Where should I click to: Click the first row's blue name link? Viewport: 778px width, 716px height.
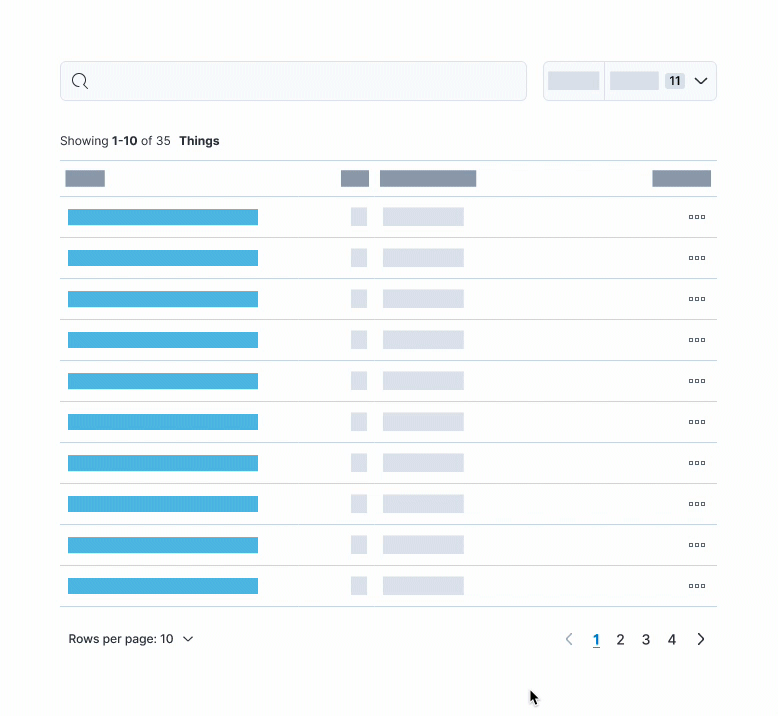click(163, 217)
